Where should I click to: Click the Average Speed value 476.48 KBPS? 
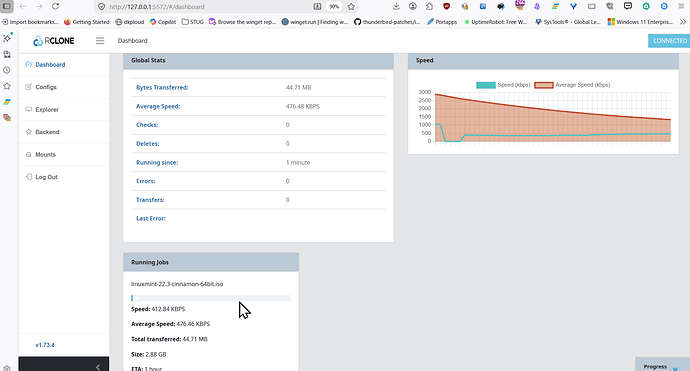[303, 107]
